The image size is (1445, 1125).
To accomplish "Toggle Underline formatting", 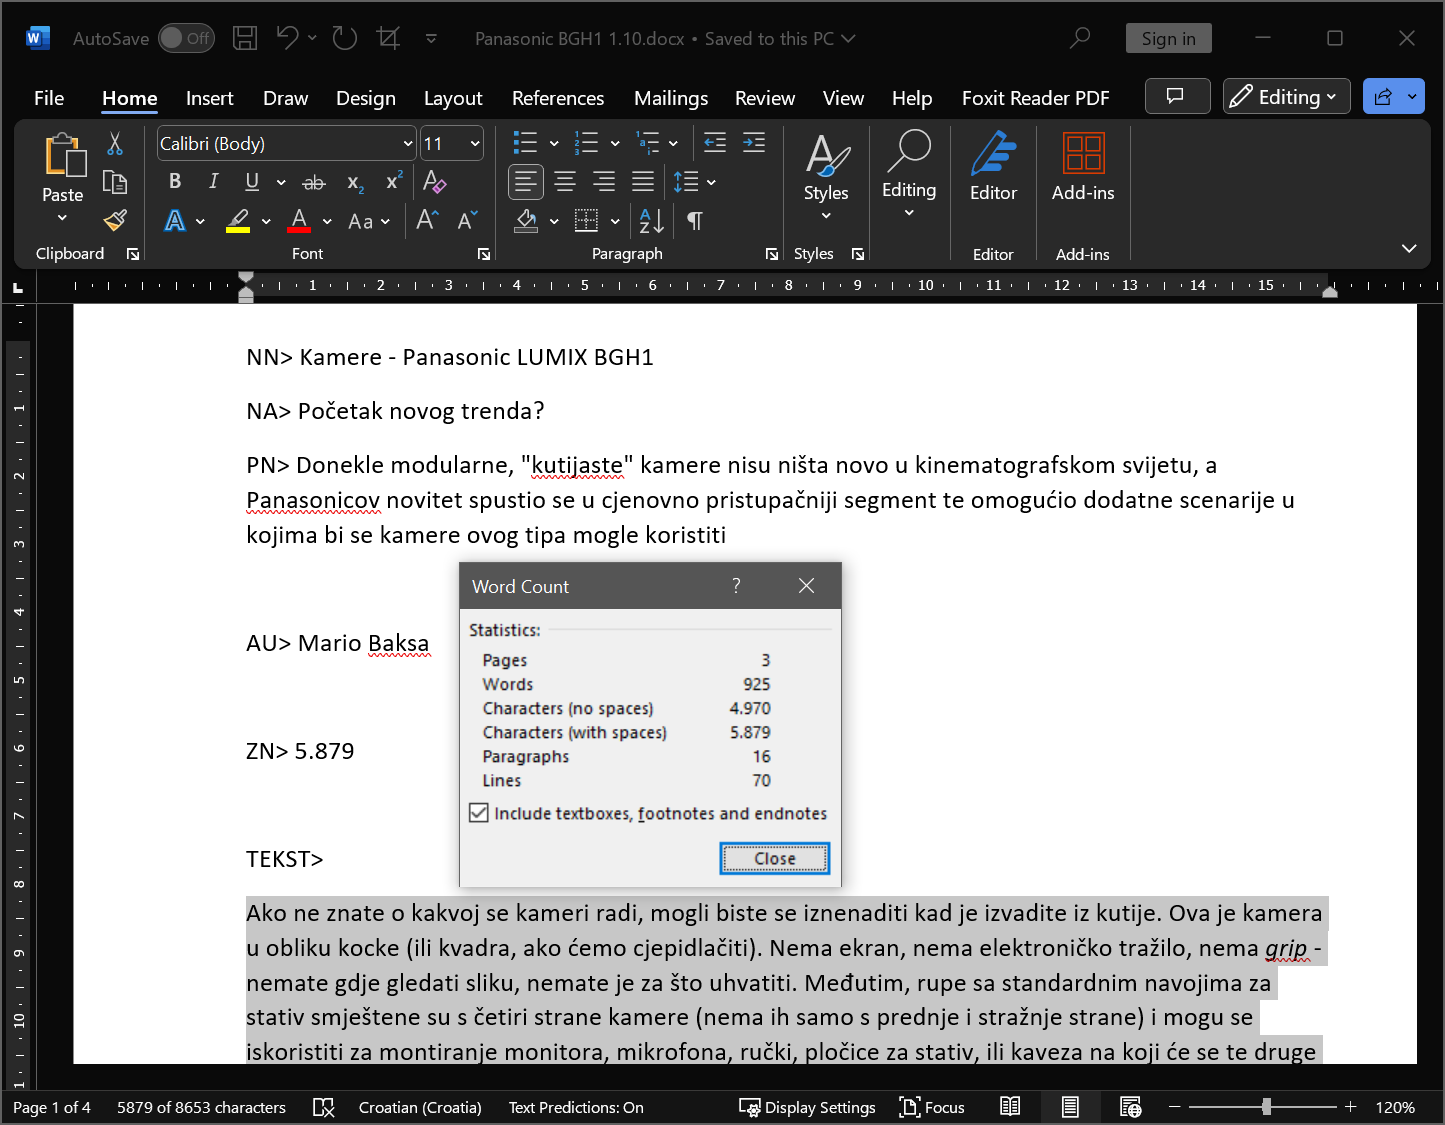I will click(252, 181).
